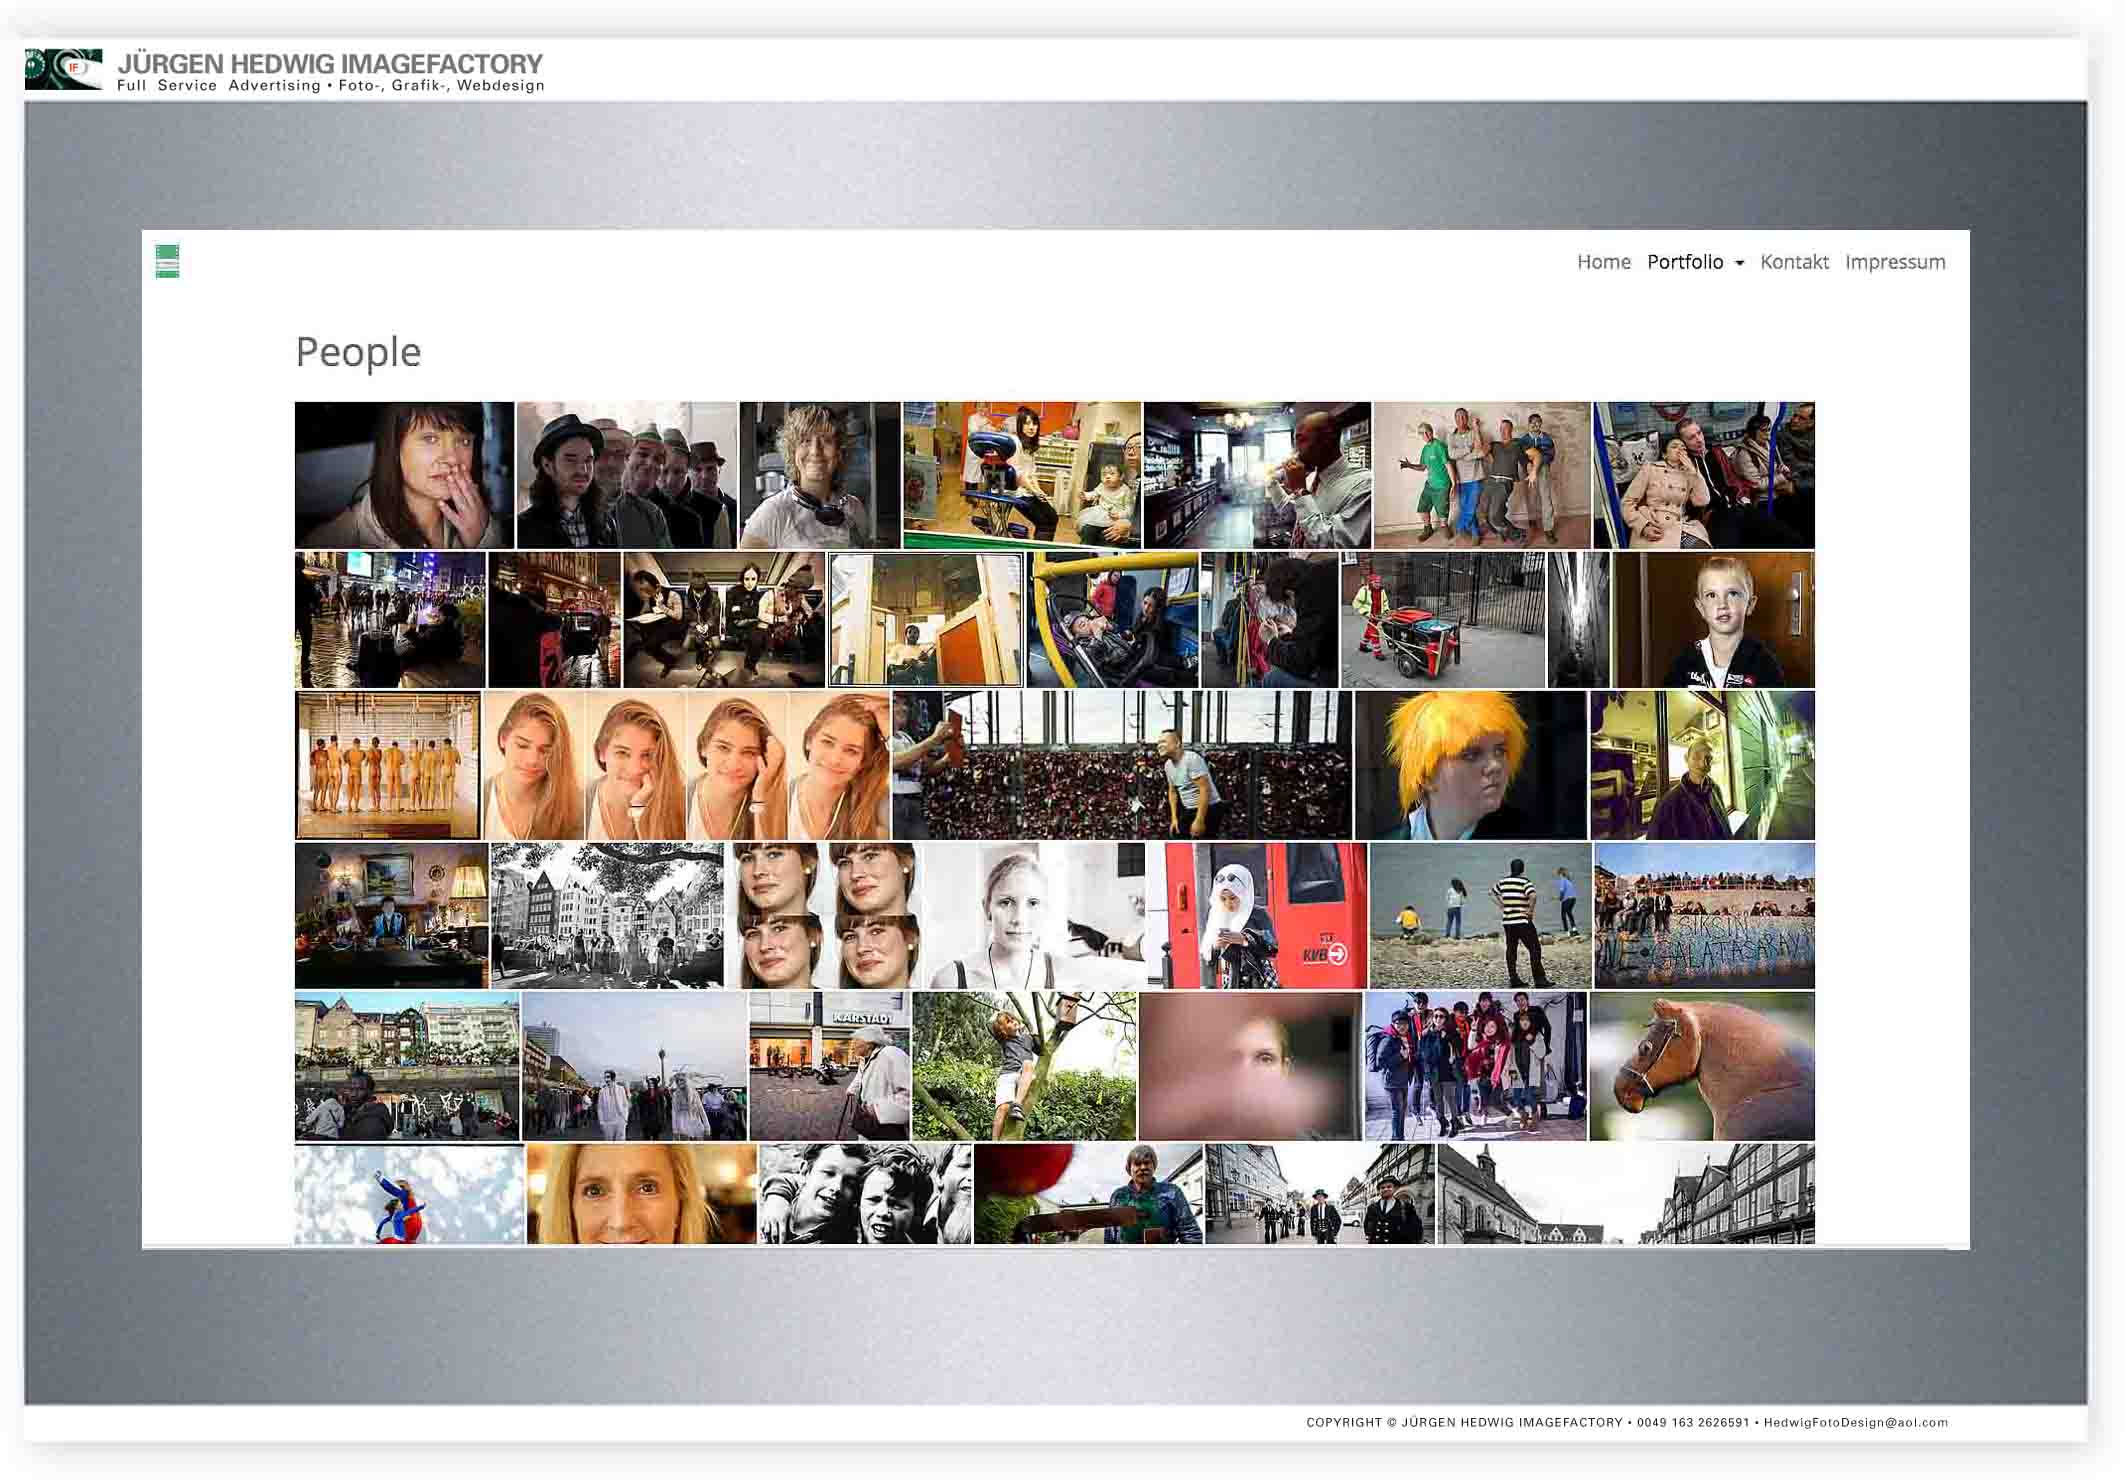Go to the Home page

(x=1603, y=262)
